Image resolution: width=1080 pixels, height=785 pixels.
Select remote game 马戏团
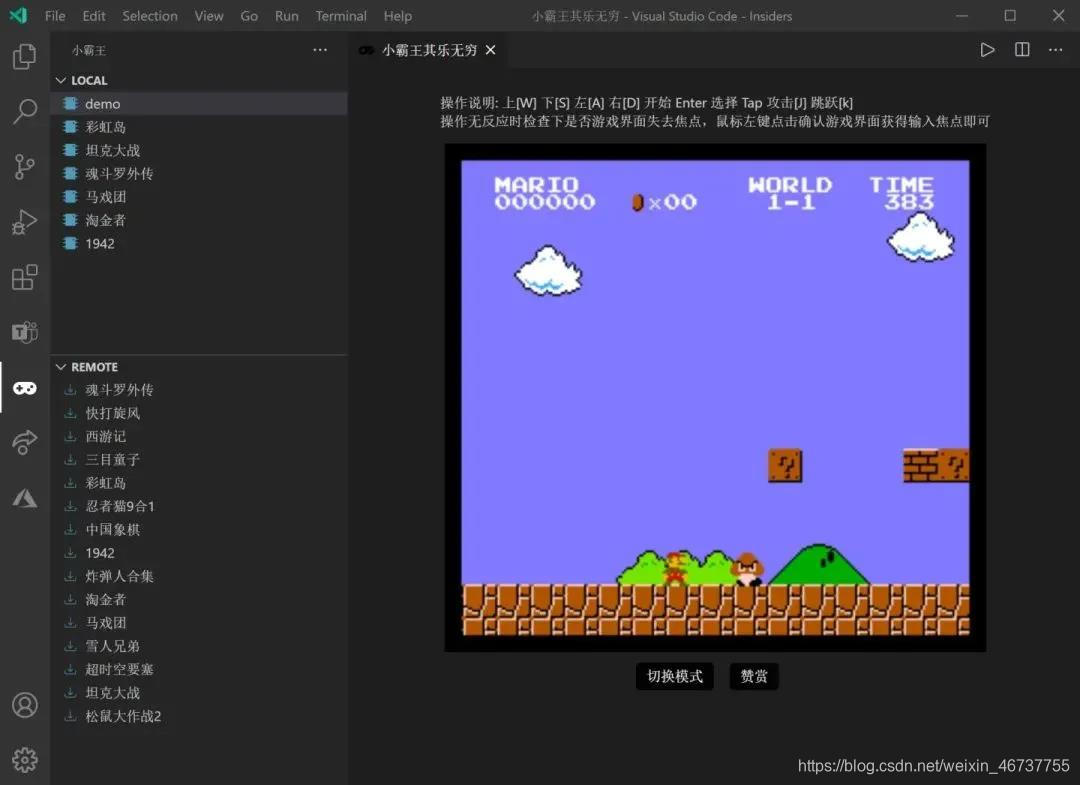coord(199,623)
